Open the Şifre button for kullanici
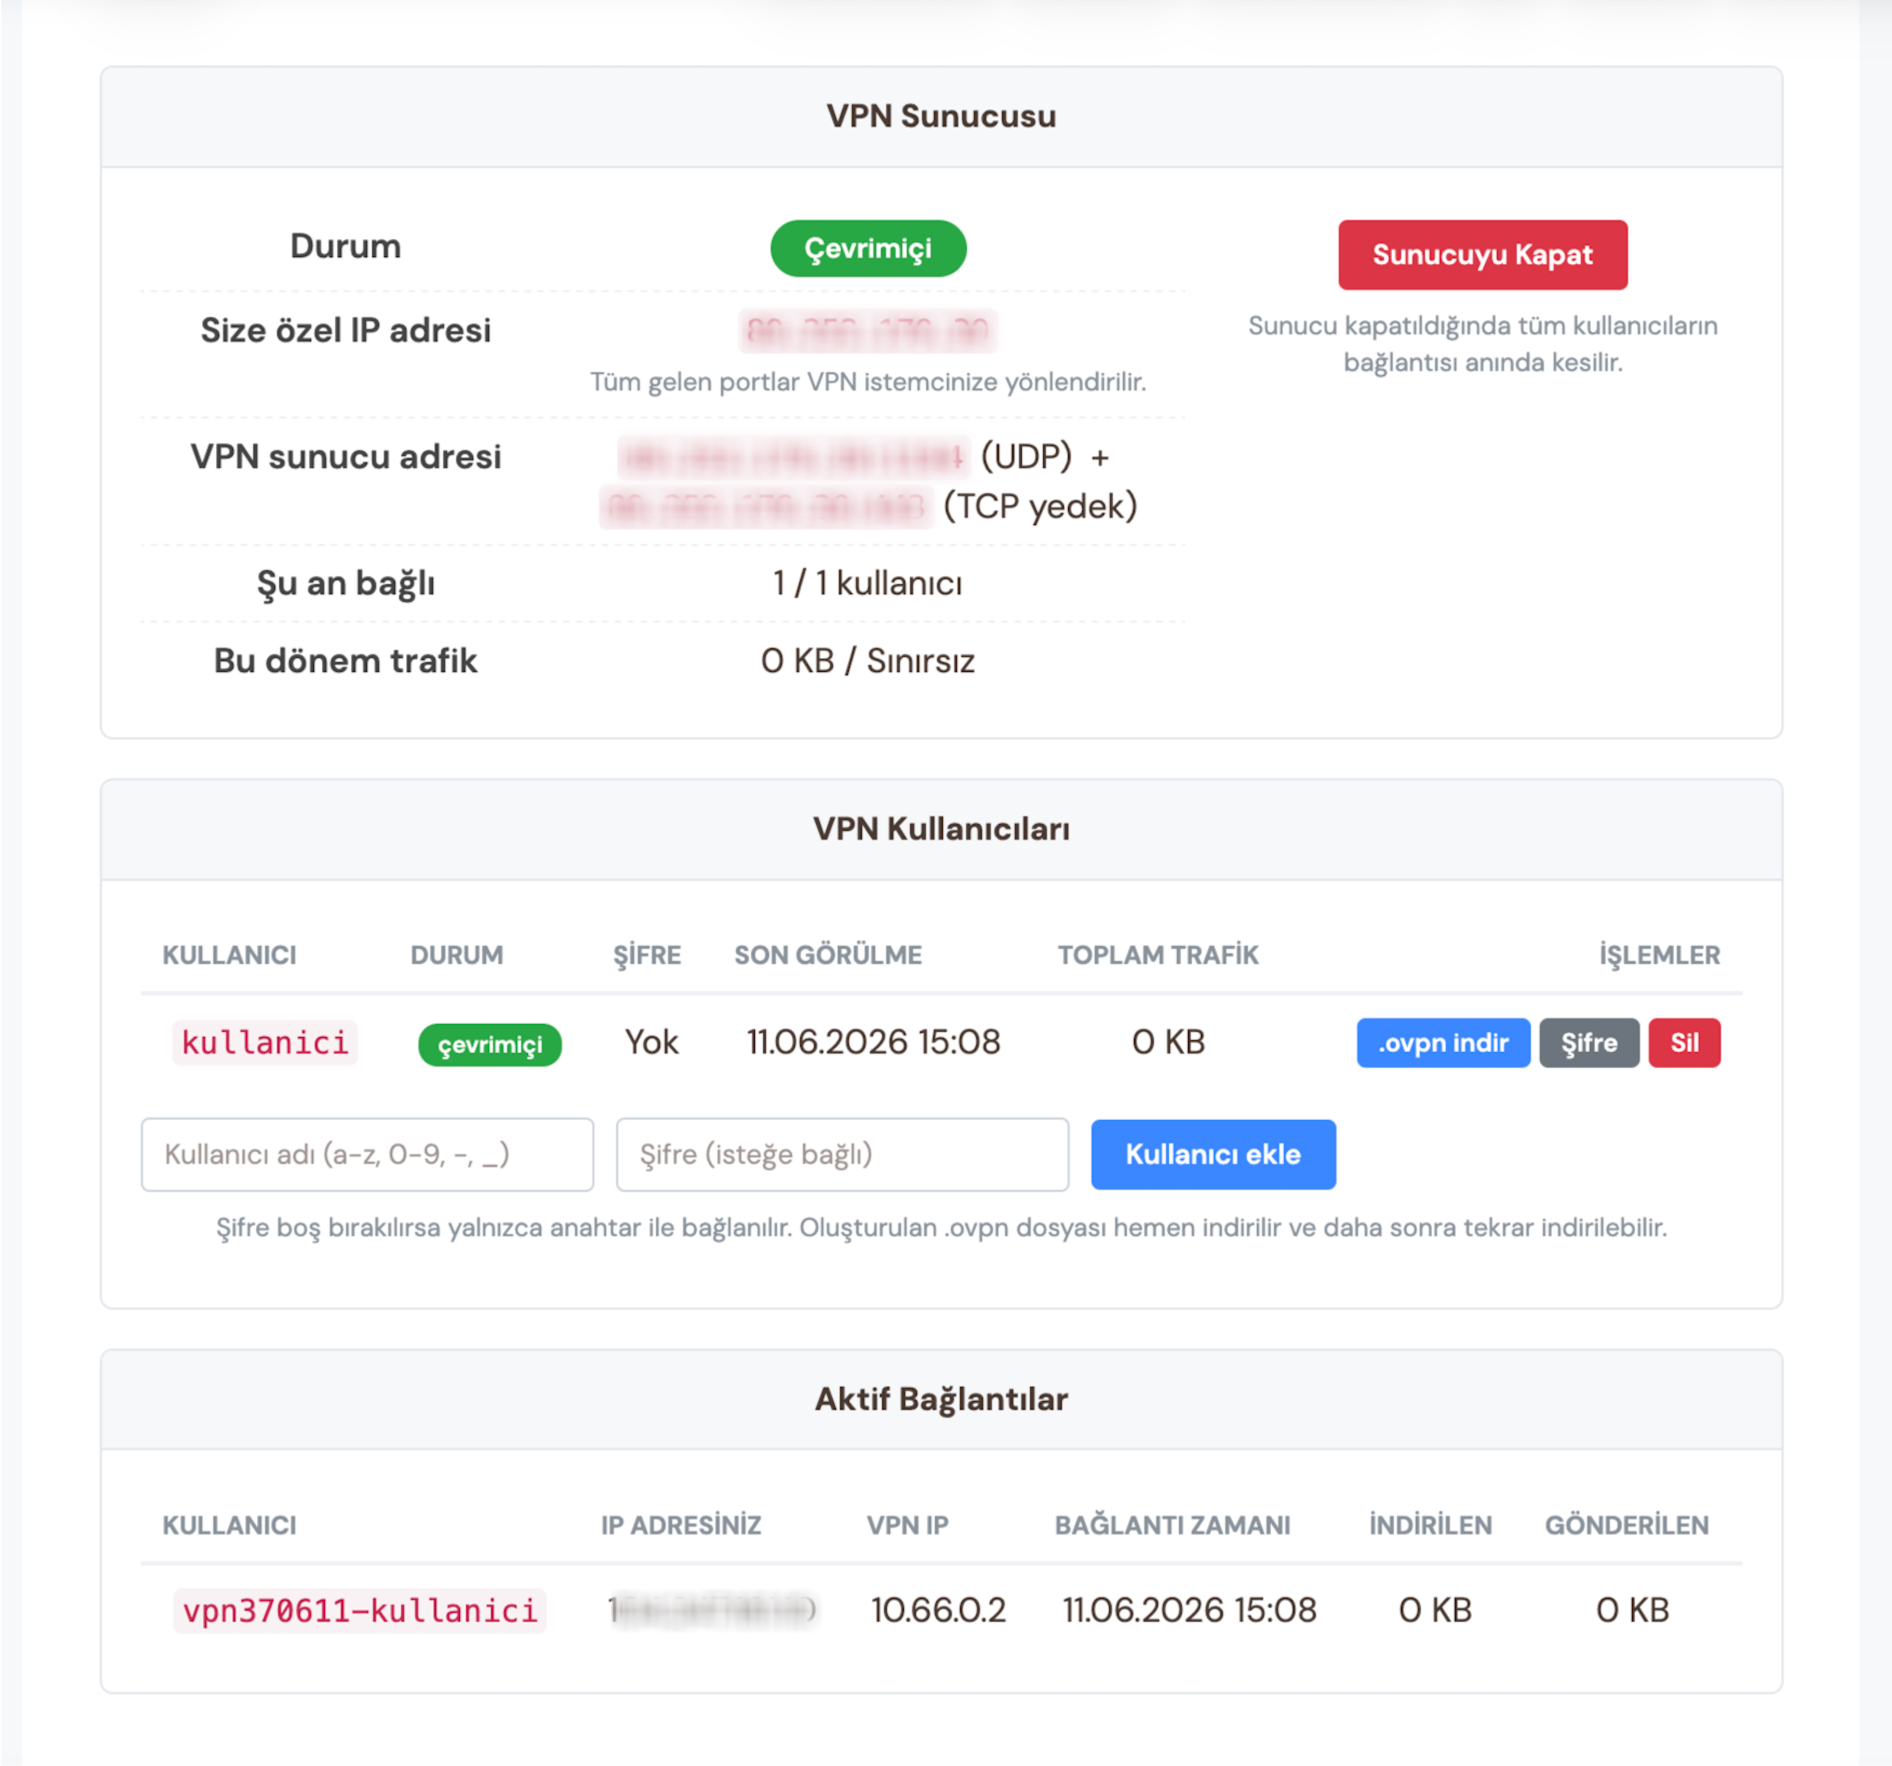Viewport: 1892px width, 1766px height. 1589,1043
